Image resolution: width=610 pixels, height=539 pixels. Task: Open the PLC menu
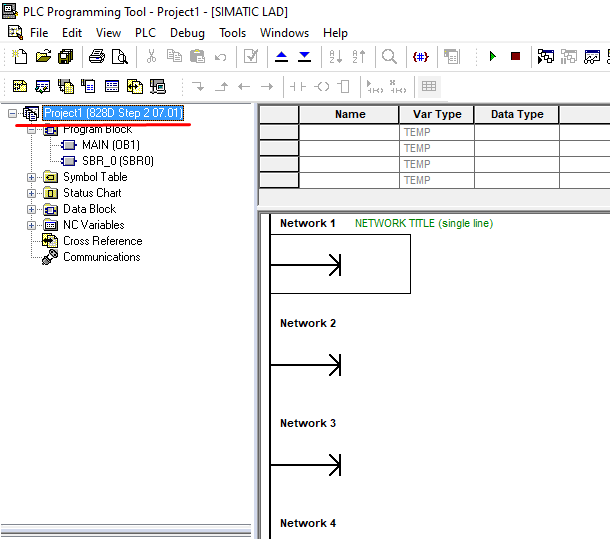click(x=145, y=33)
